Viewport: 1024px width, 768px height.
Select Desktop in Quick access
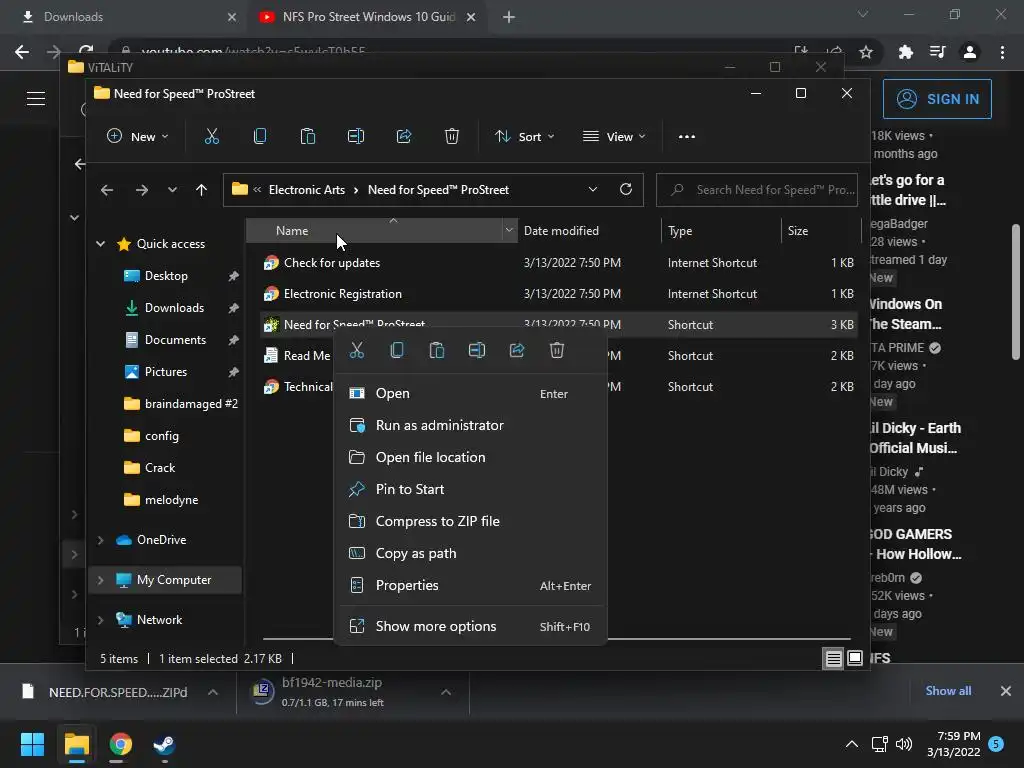(x=166, y=276)
